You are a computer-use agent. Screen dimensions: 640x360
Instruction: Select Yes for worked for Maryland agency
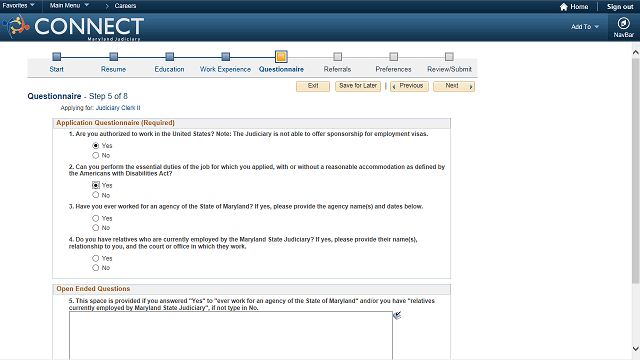click(96, 218)
